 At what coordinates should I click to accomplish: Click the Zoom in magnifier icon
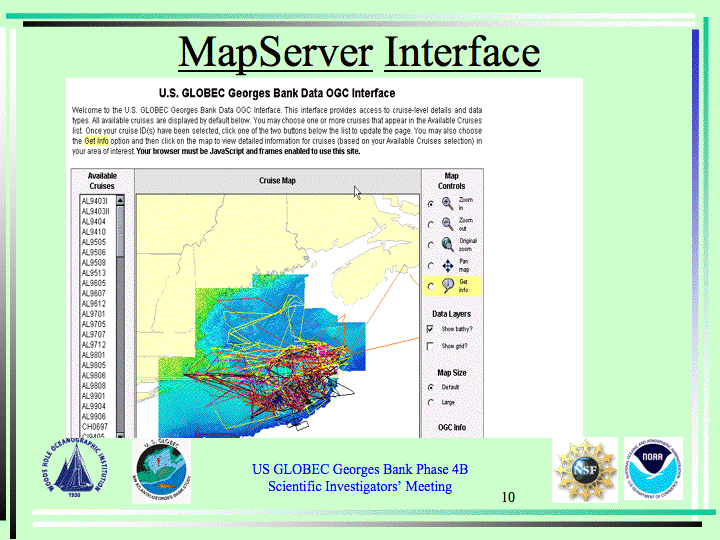pyautogui.click(x=448, y=203)
